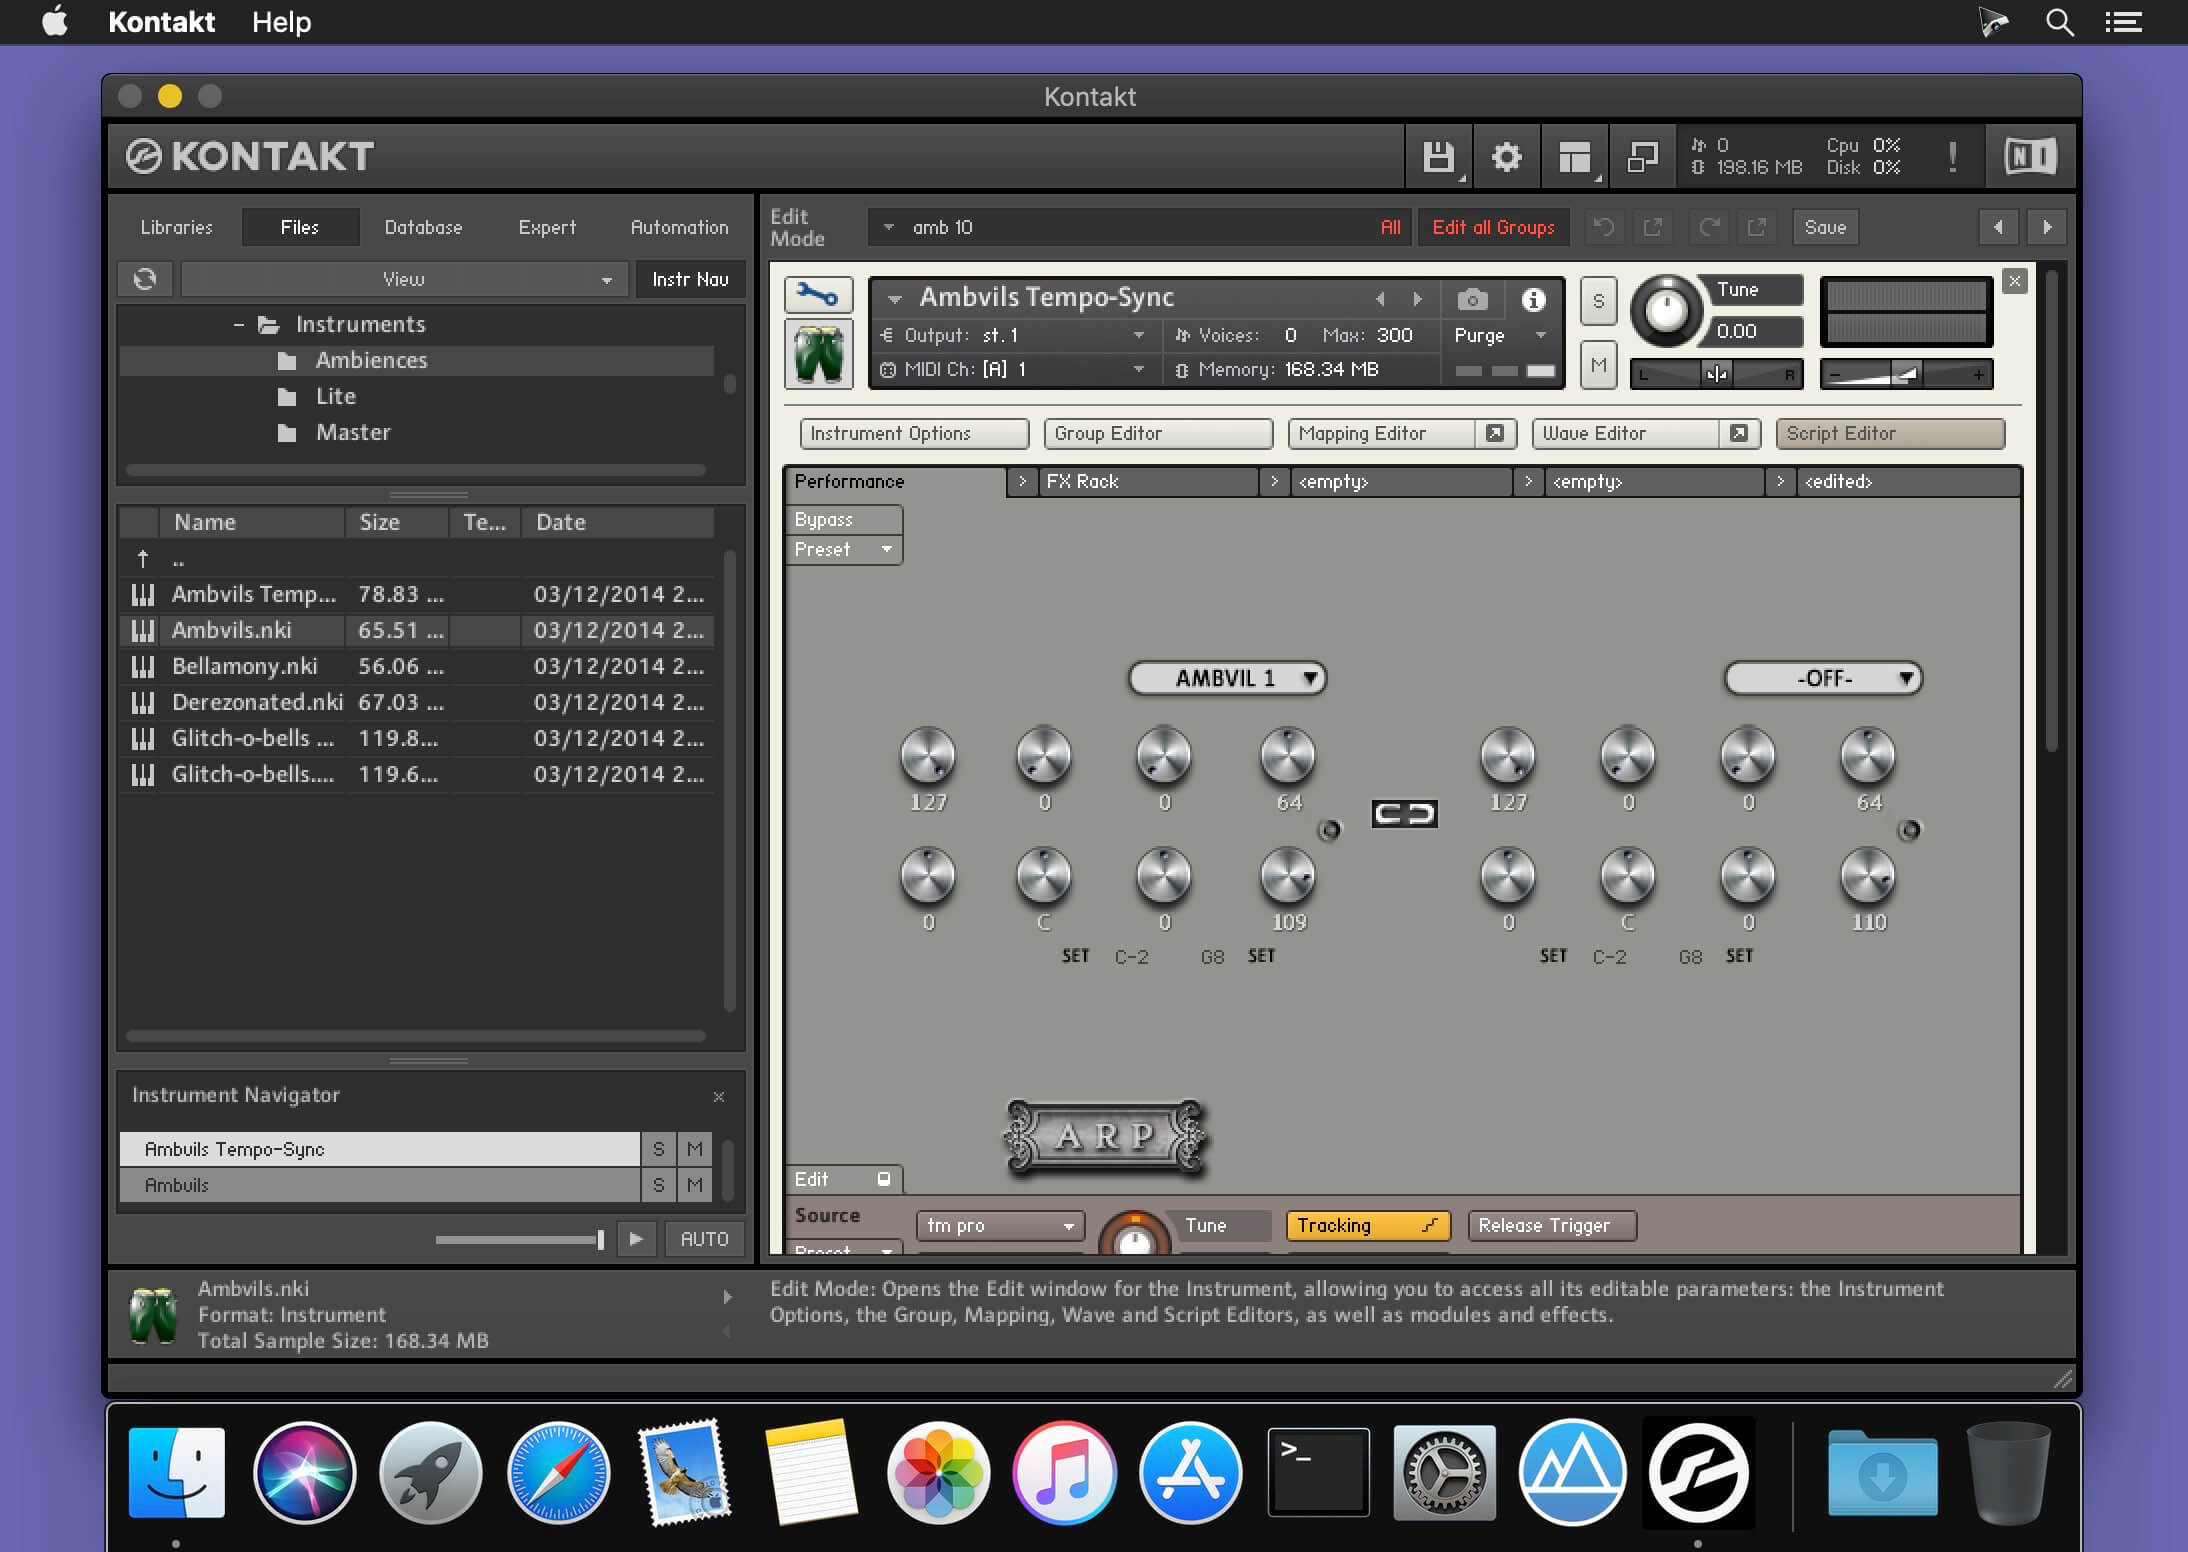Switch to the Automation tab
Viewport: 2188px width, 1552px height.
point(679,227)
